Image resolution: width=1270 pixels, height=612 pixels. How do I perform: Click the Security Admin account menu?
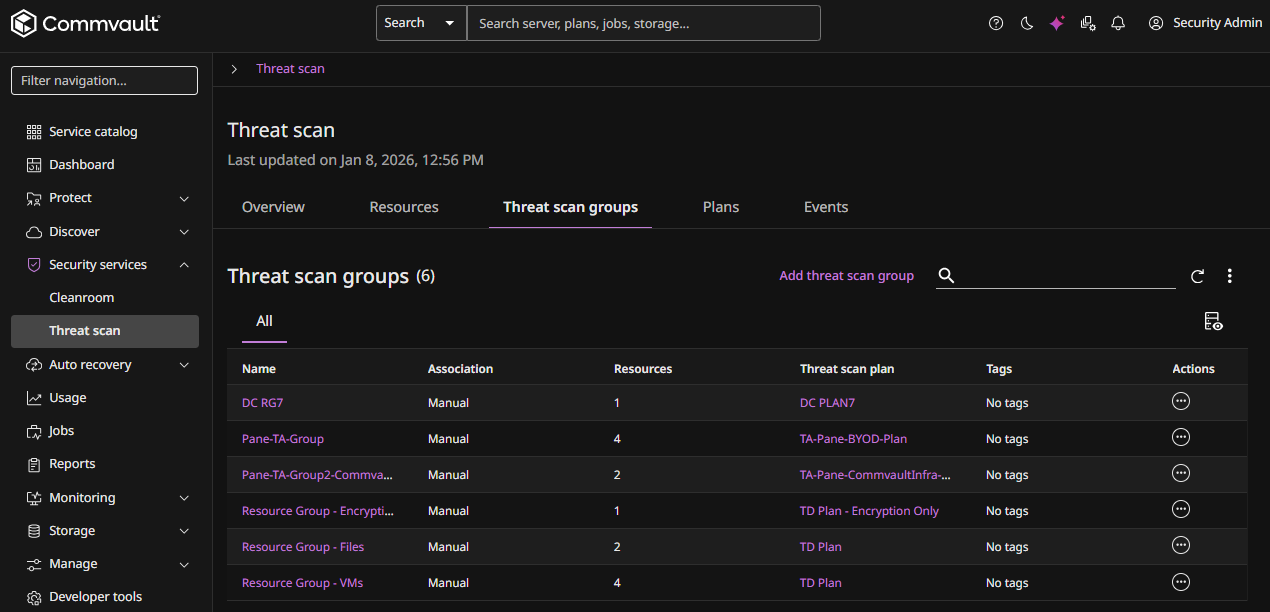pos(1205,22)
